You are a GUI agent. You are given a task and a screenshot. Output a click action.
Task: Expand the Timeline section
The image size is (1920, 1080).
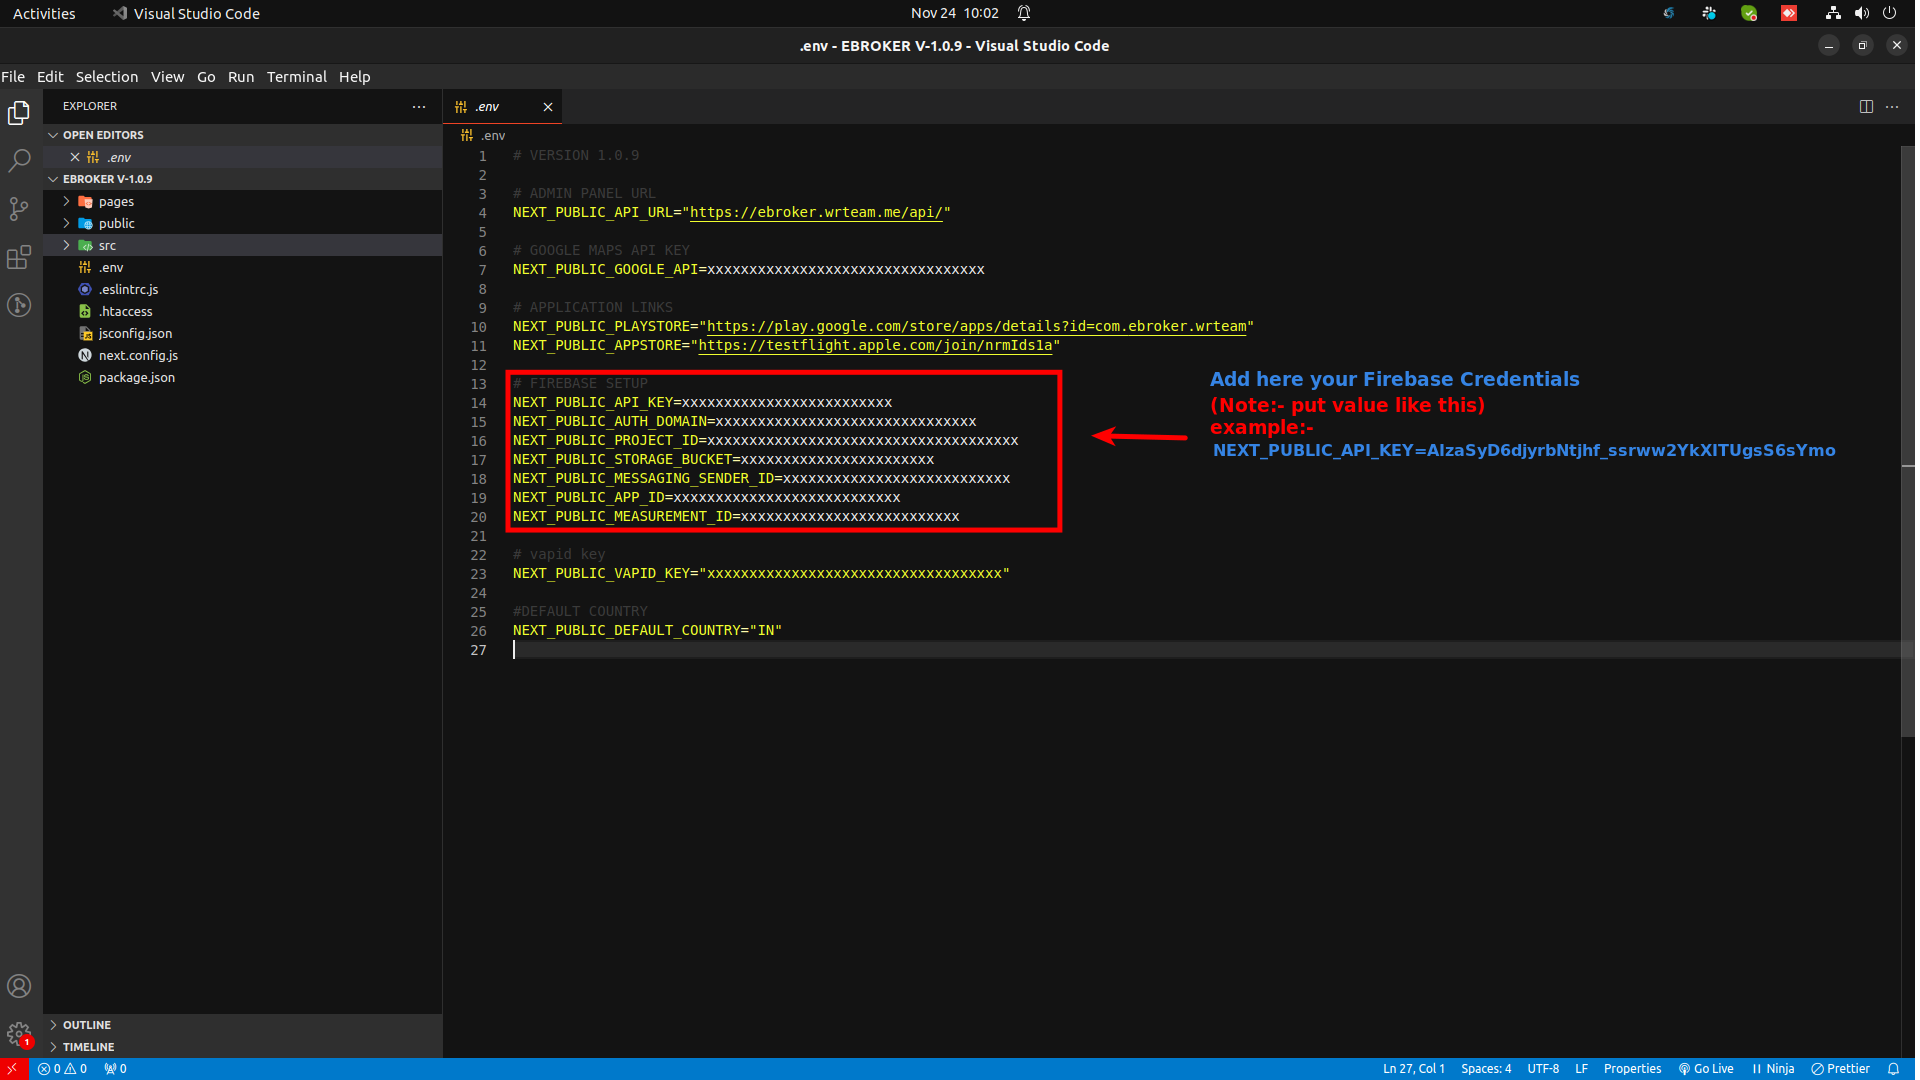click(x=243, y=1047)
